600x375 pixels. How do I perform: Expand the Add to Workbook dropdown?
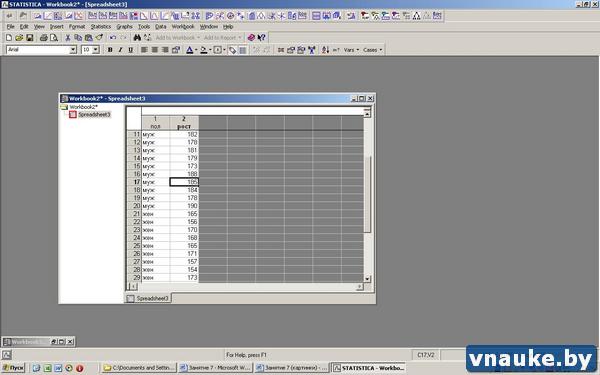[198, 38]
